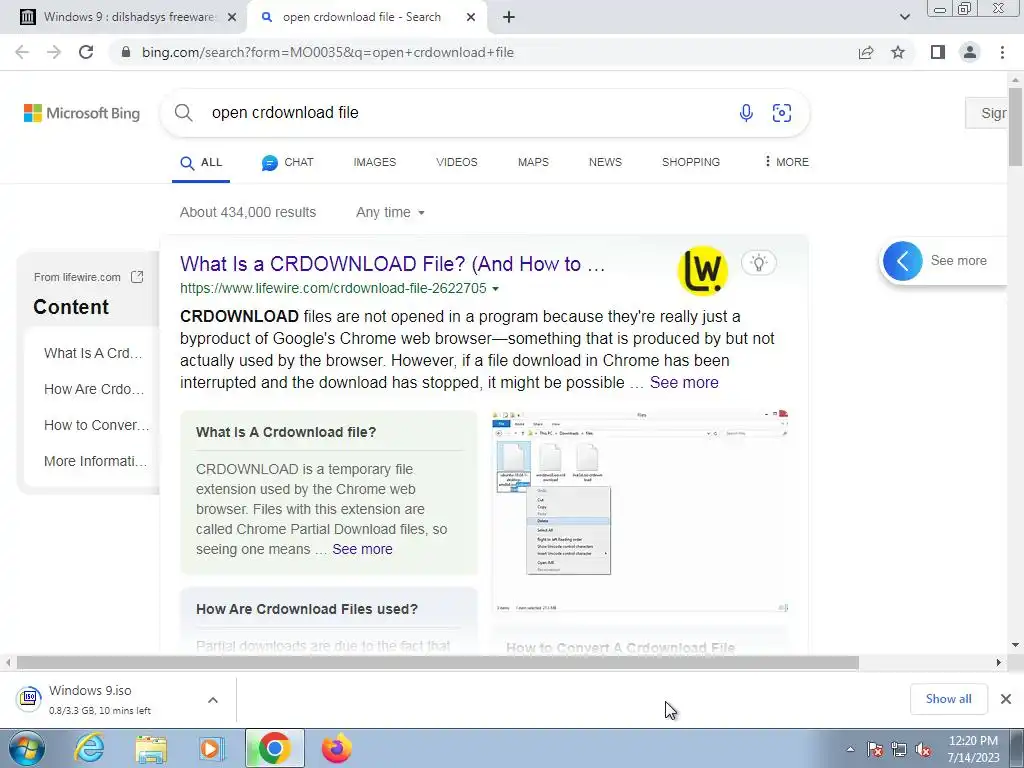Switch to the VIDEOS tab
This screenshot has width=1024, height=768.
[x=456, y=162]
